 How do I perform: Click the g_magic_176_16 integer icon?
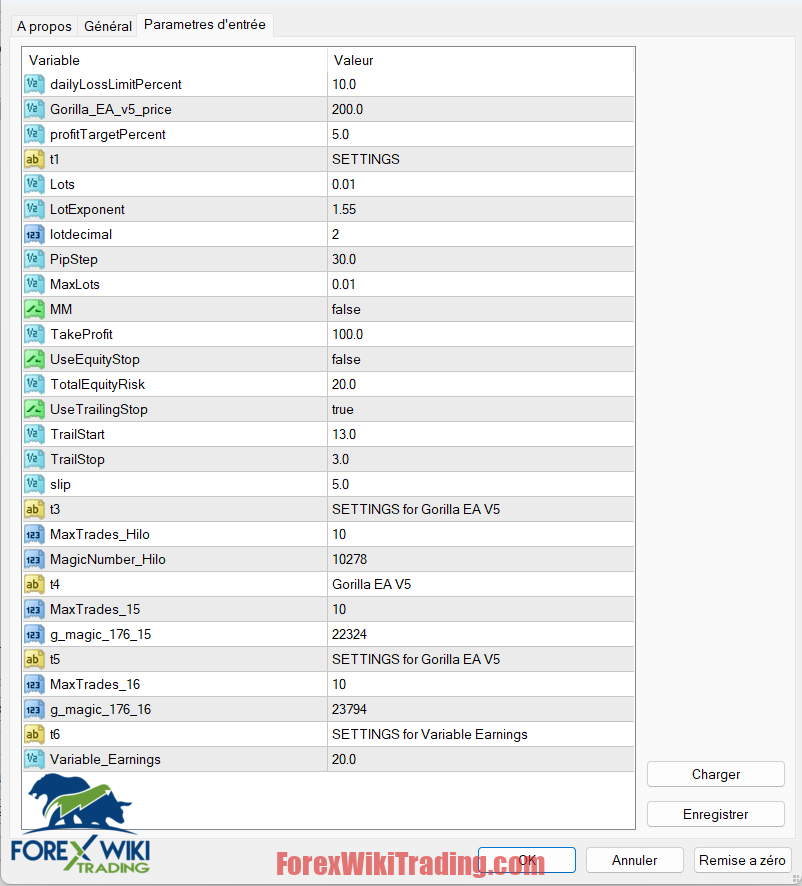[34, 709]
